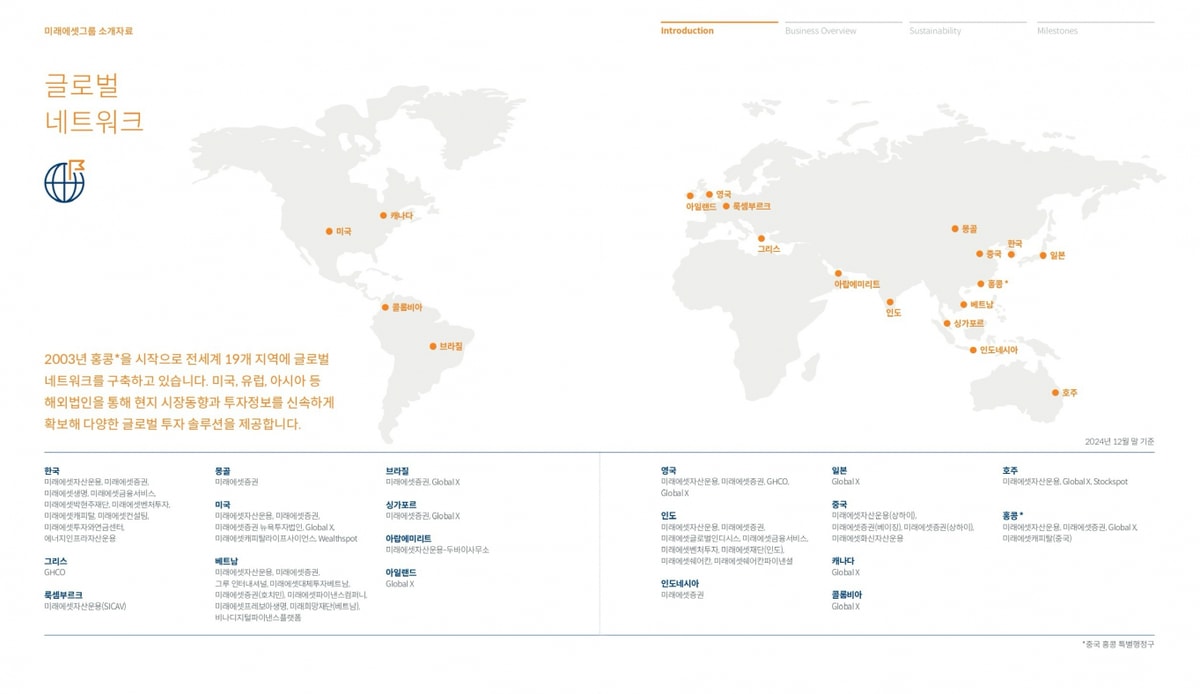Select the 아랍에미리트 marker dot on the map
The height and width of the screenshot is (694, 1200).
tap(838, 273)
